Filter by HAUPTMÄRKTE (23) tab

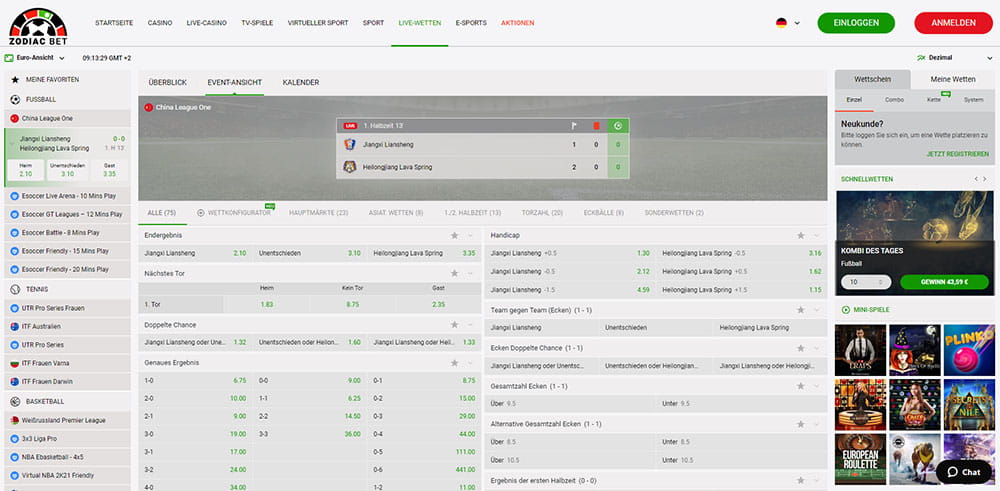pyautogui.click(x=318, y=212)
